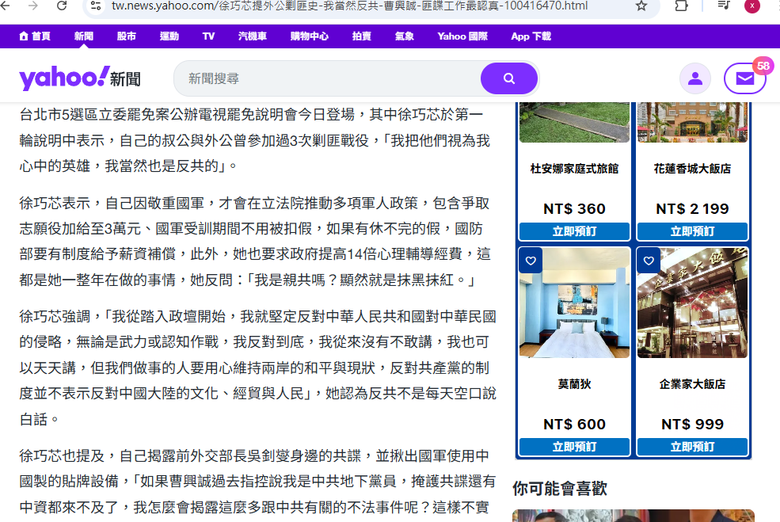Open the thumbnail below 你可能會喜歡
Viewport: 780px width, 522px height.
tap(633, 516)
